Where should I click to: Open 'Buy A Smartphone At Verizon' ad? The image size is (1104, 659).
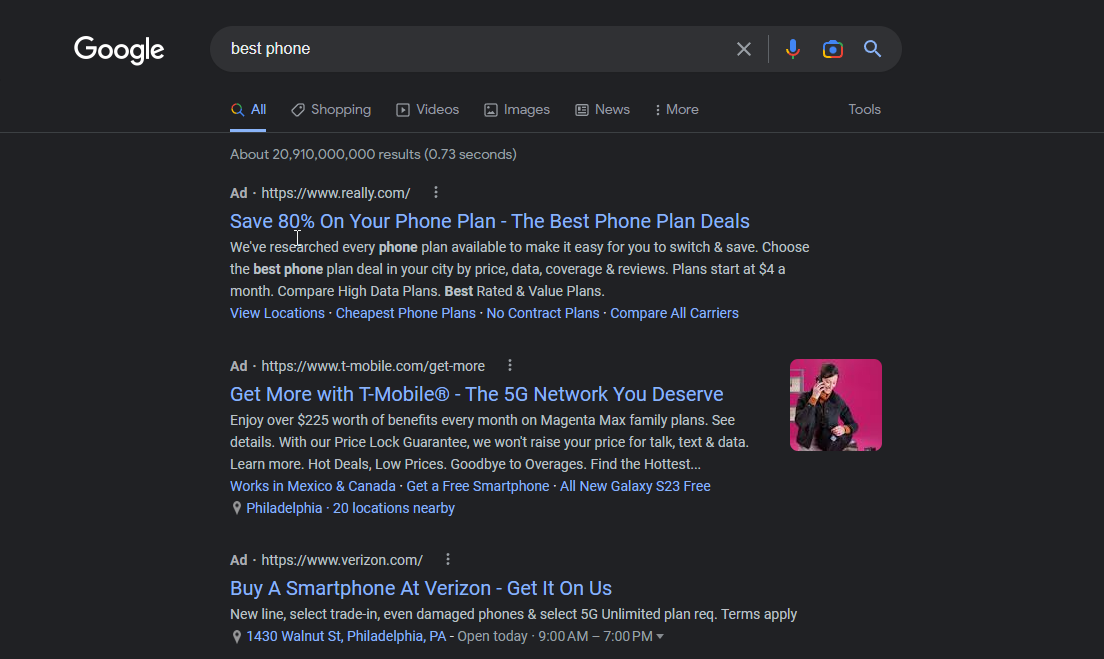pyautogui.click(x=421, y=588)
